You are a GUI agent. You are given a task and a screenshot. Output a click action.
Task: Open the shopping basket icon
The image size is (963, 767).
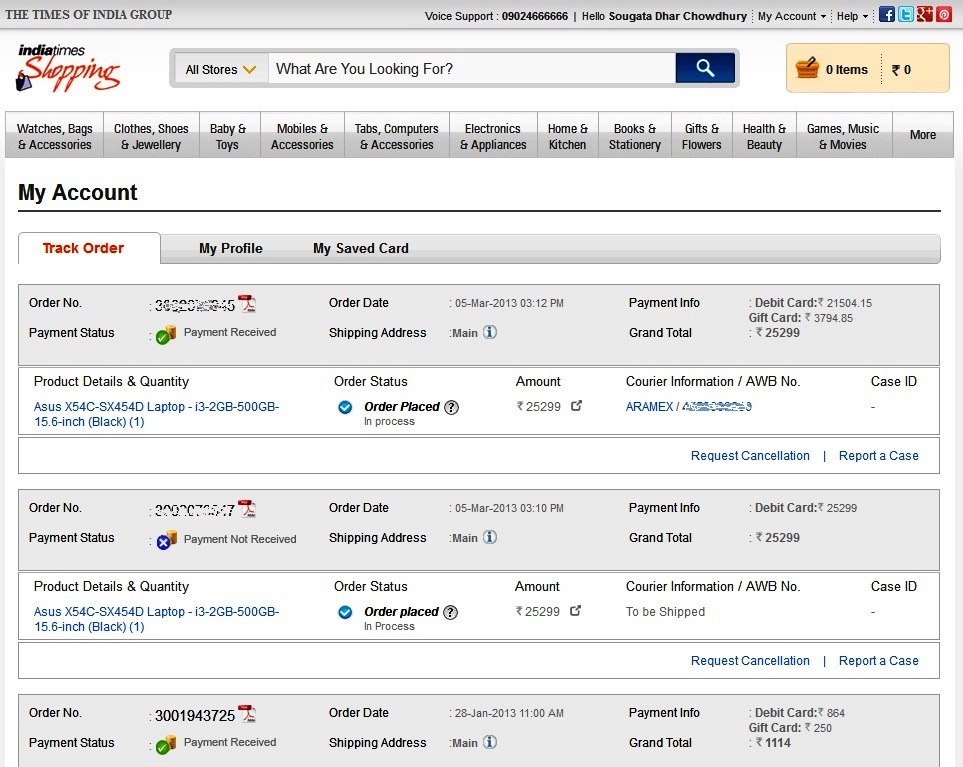[x=807, y=68]
